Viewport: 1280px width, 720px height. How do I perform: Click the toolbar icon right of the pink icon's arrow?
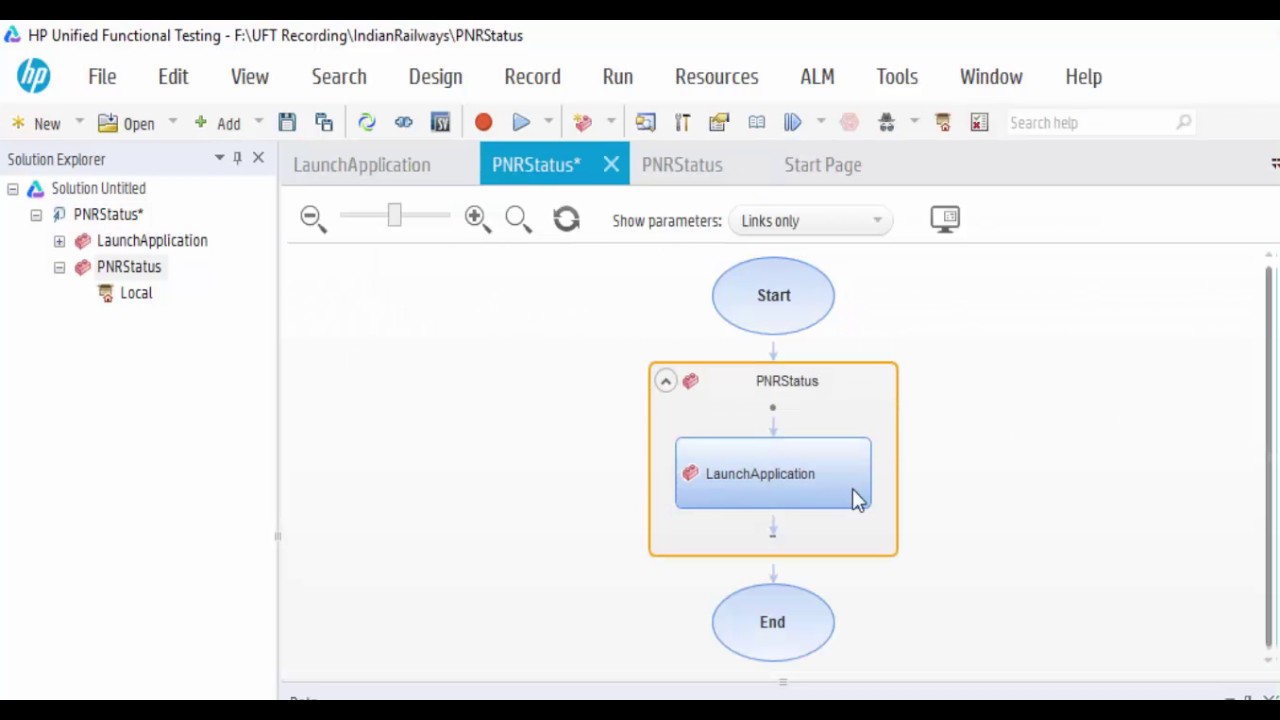click(645, 122)
